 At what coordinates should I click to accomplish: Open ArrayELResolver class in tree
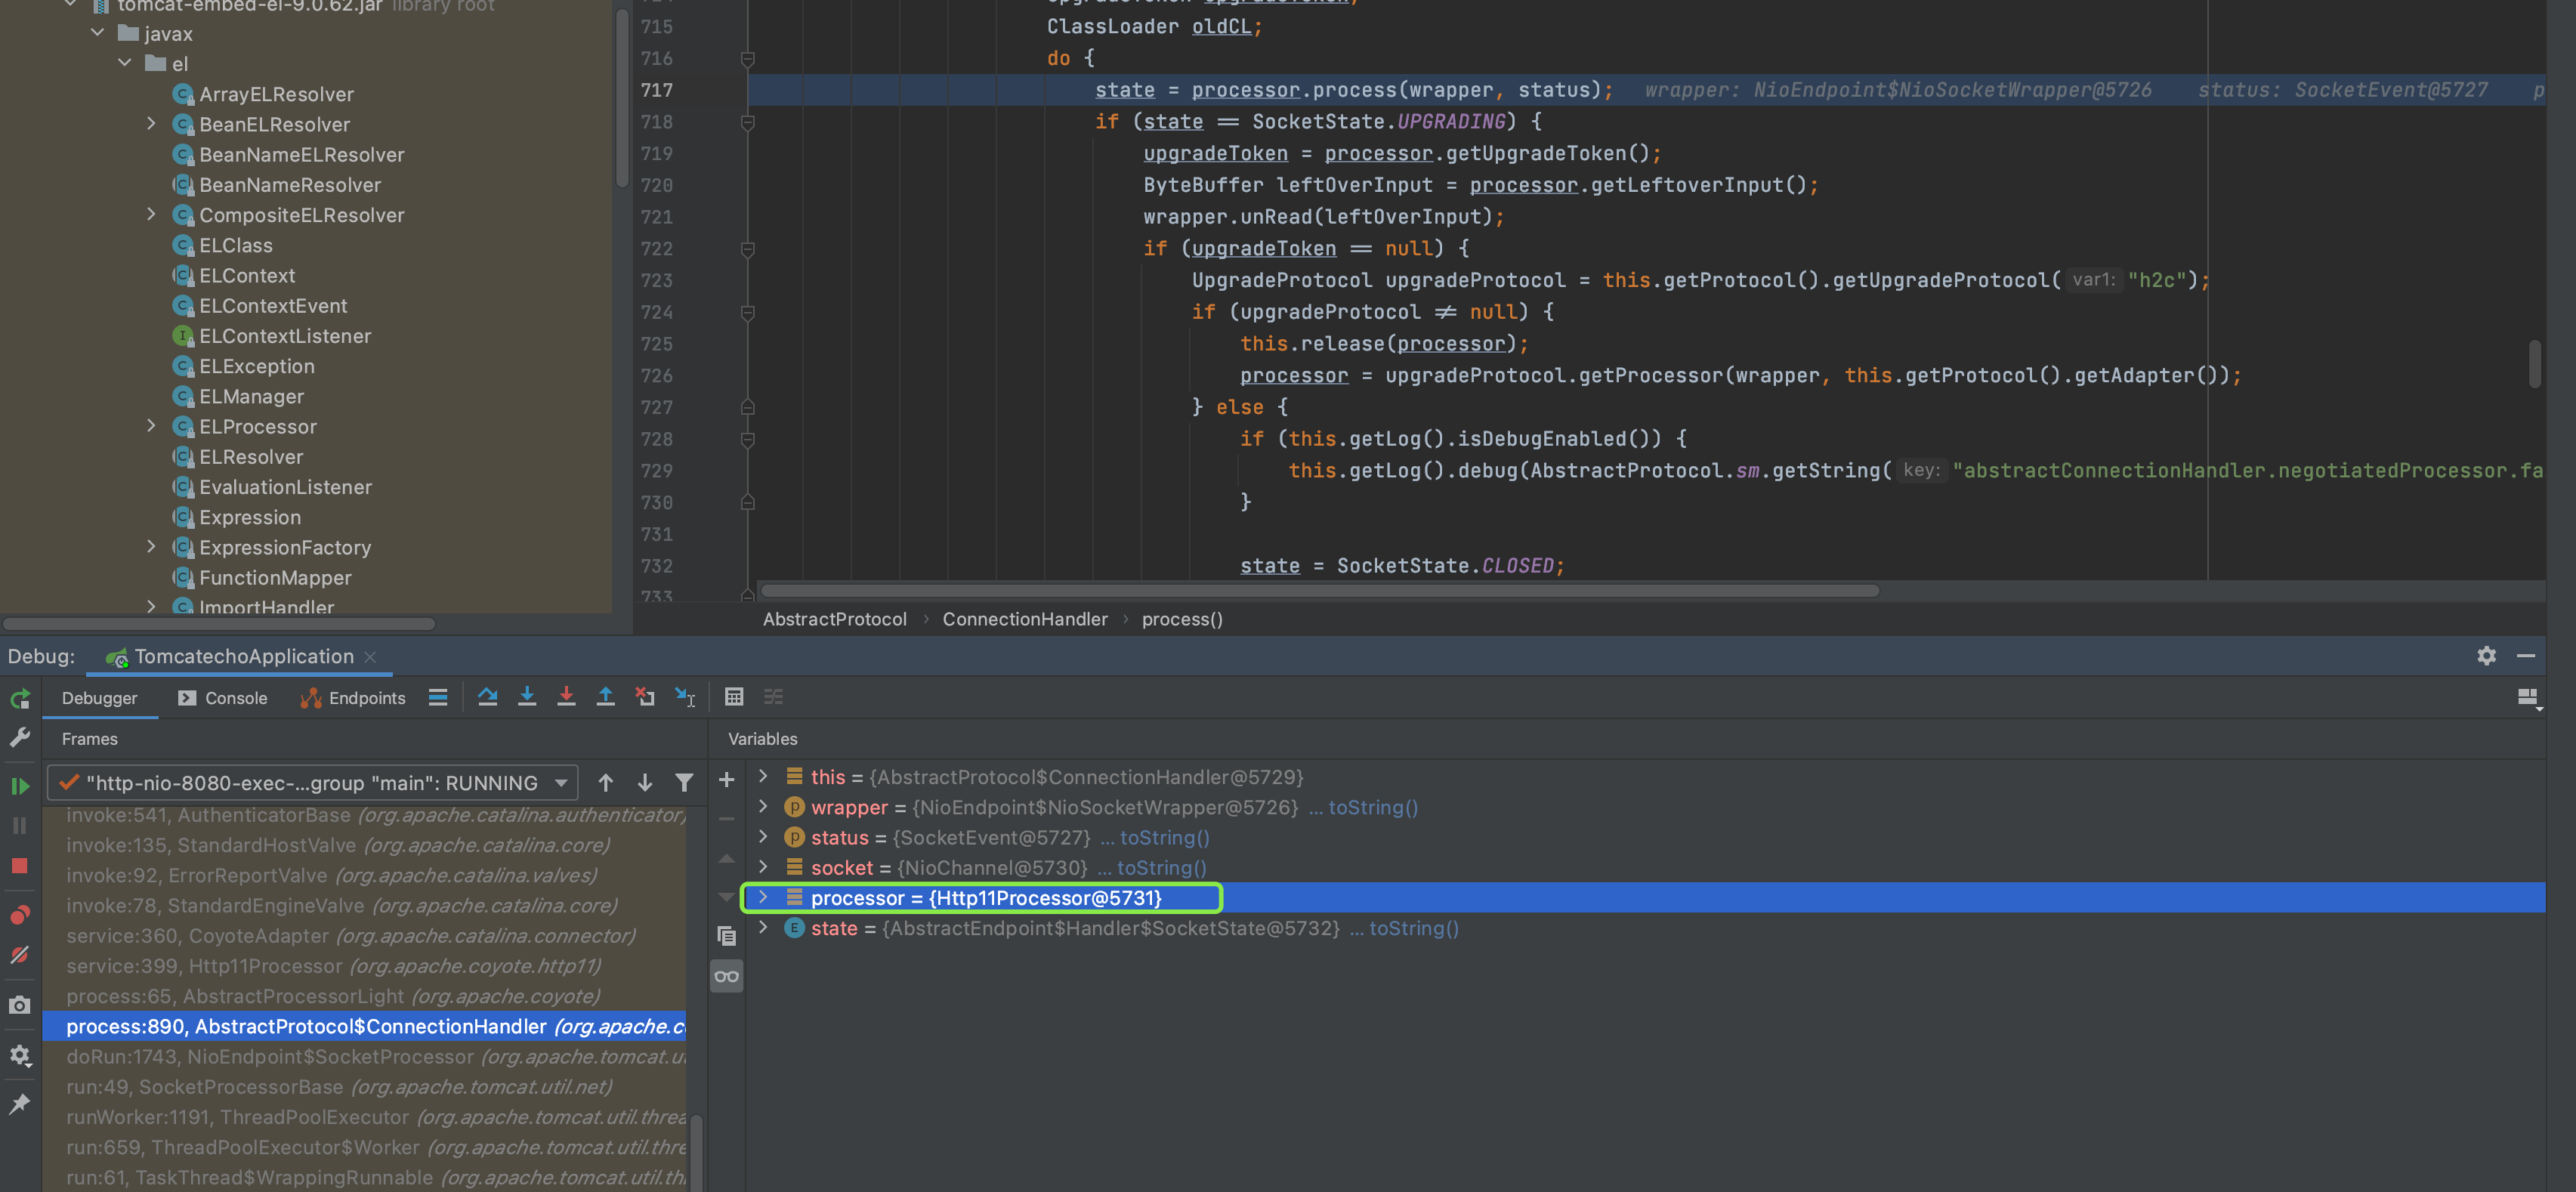[x=277, y=94]
